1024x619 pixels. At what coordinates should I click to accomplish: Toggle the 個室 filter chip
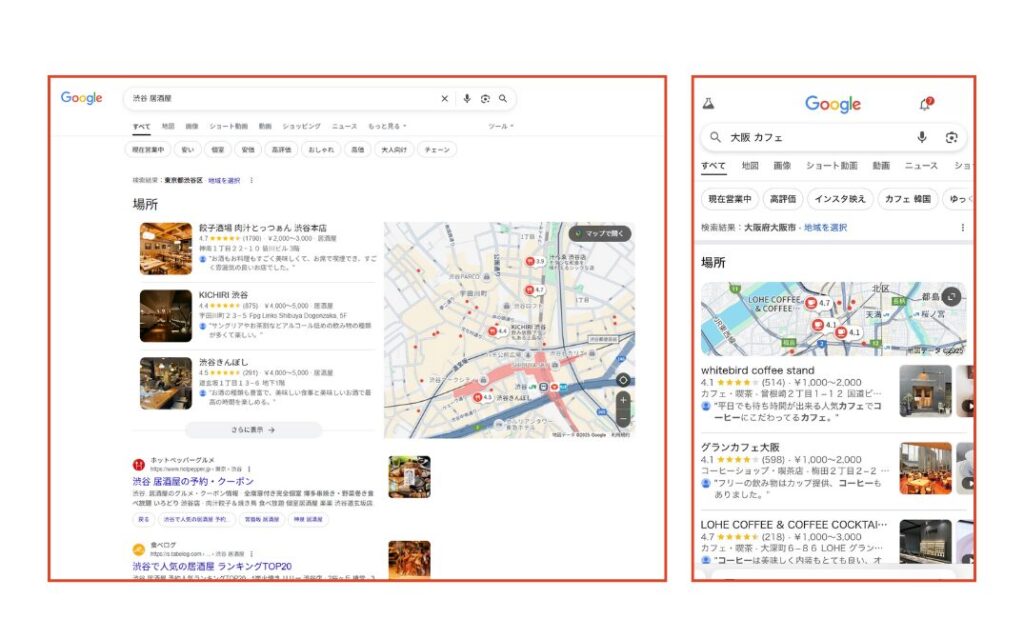tap(217, 150)
